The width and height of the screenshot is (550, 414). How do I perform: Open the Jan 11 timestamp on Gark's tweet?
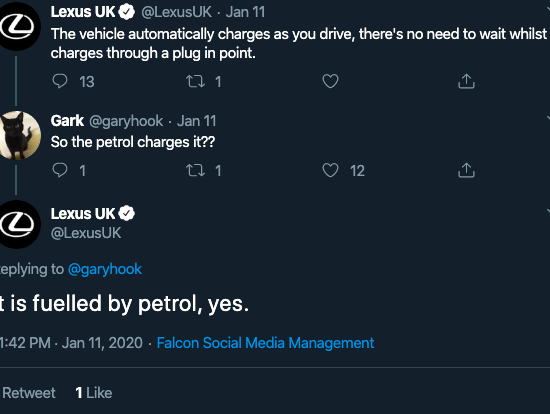[x=196, y=121]
